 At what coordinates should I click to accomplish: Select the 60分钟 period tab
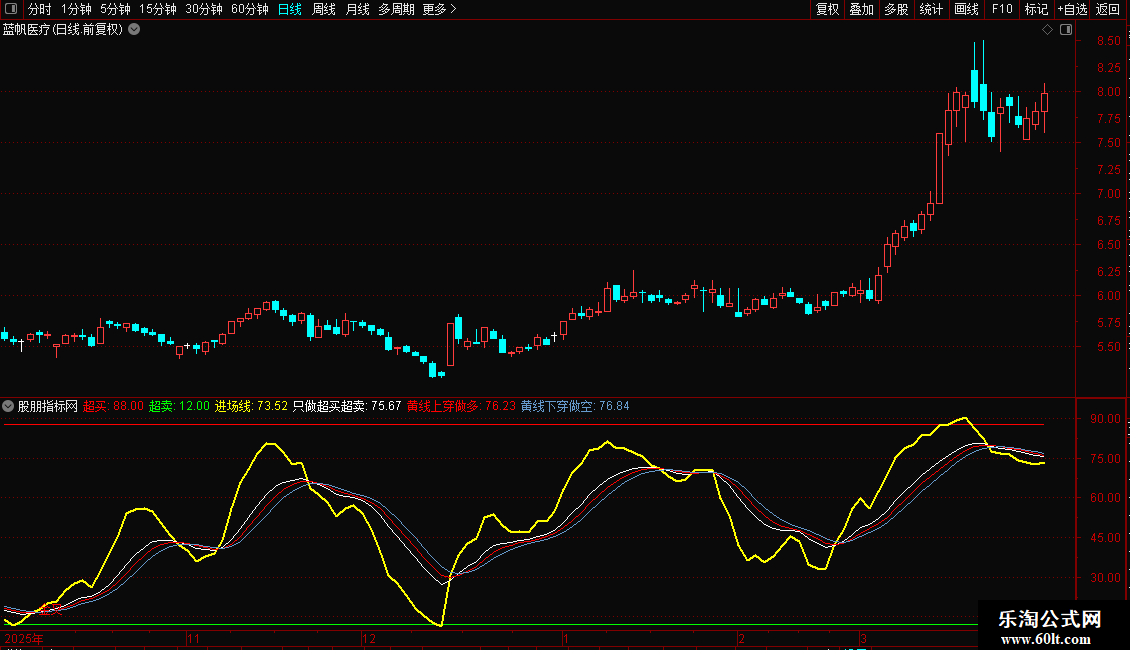(249, 9)
